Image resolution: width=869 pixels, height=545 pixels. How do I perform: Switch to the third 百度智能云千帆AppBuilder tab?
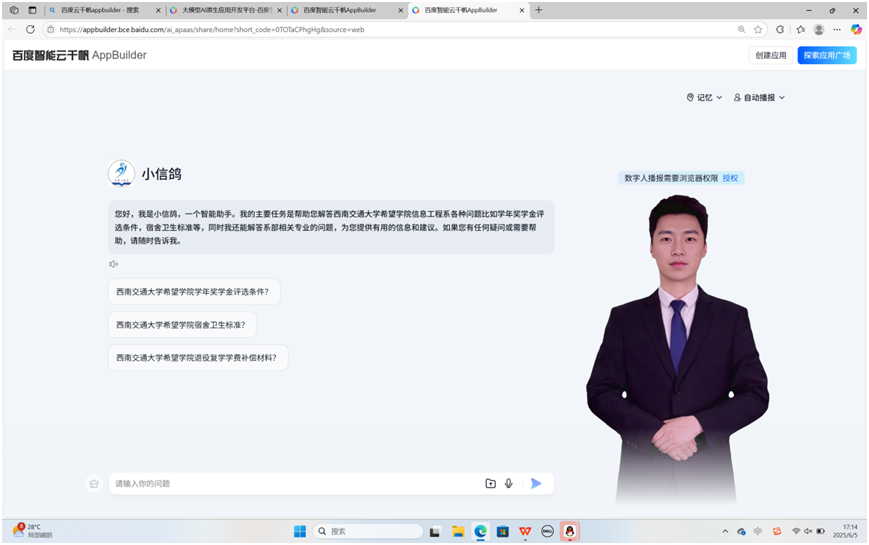(x=346, y=10)
